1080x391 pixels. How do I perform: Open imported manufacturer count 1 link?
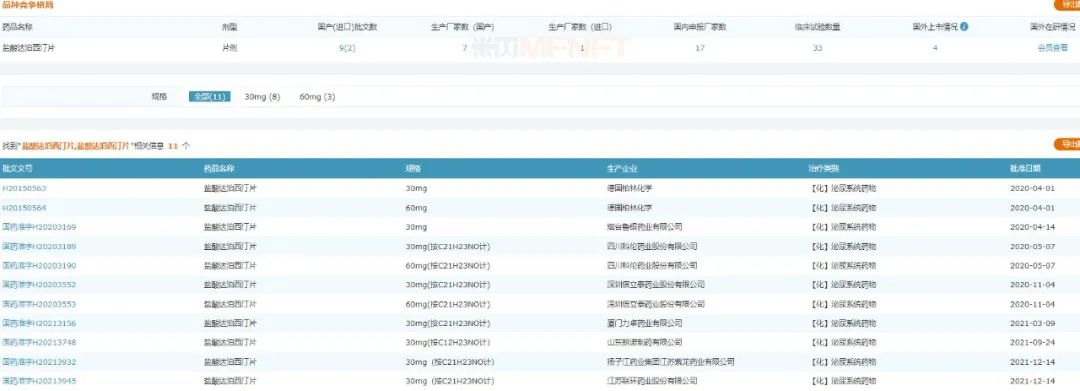click(x=582, y=48)
